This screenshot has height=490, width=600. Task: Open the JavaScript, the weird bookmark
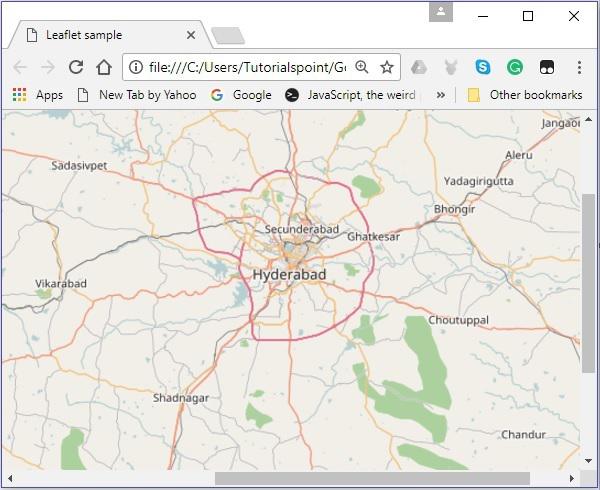(x=350, y=95)
